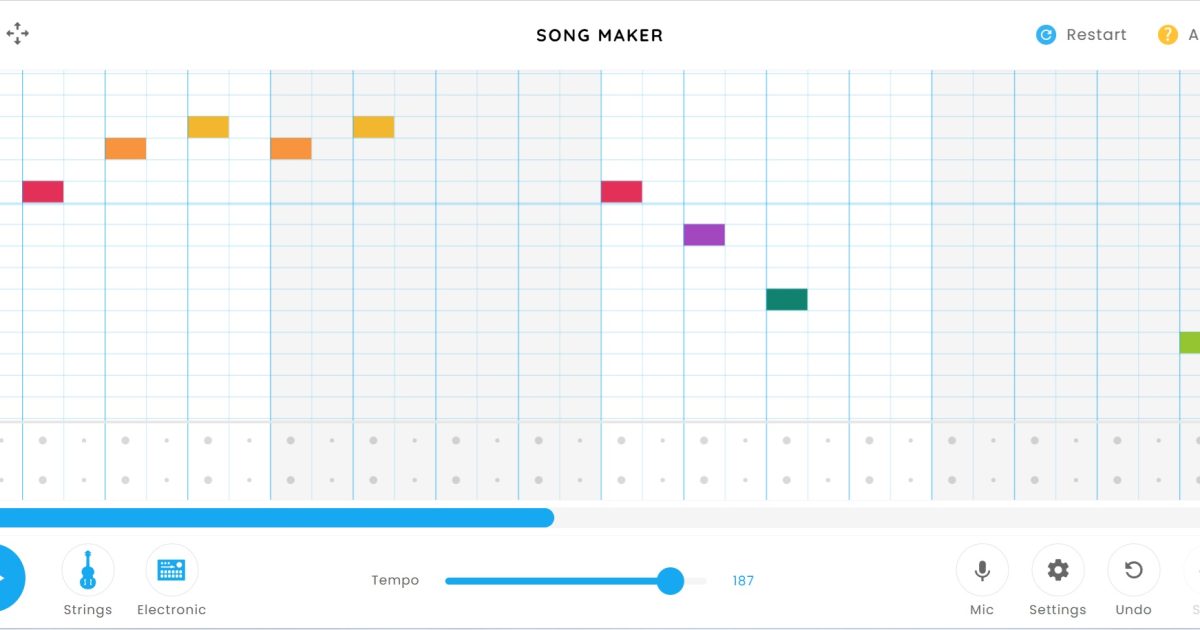Click the Restart icon
The image size is (1200, 630).
pyautogui.click(x=1046, y=35)
